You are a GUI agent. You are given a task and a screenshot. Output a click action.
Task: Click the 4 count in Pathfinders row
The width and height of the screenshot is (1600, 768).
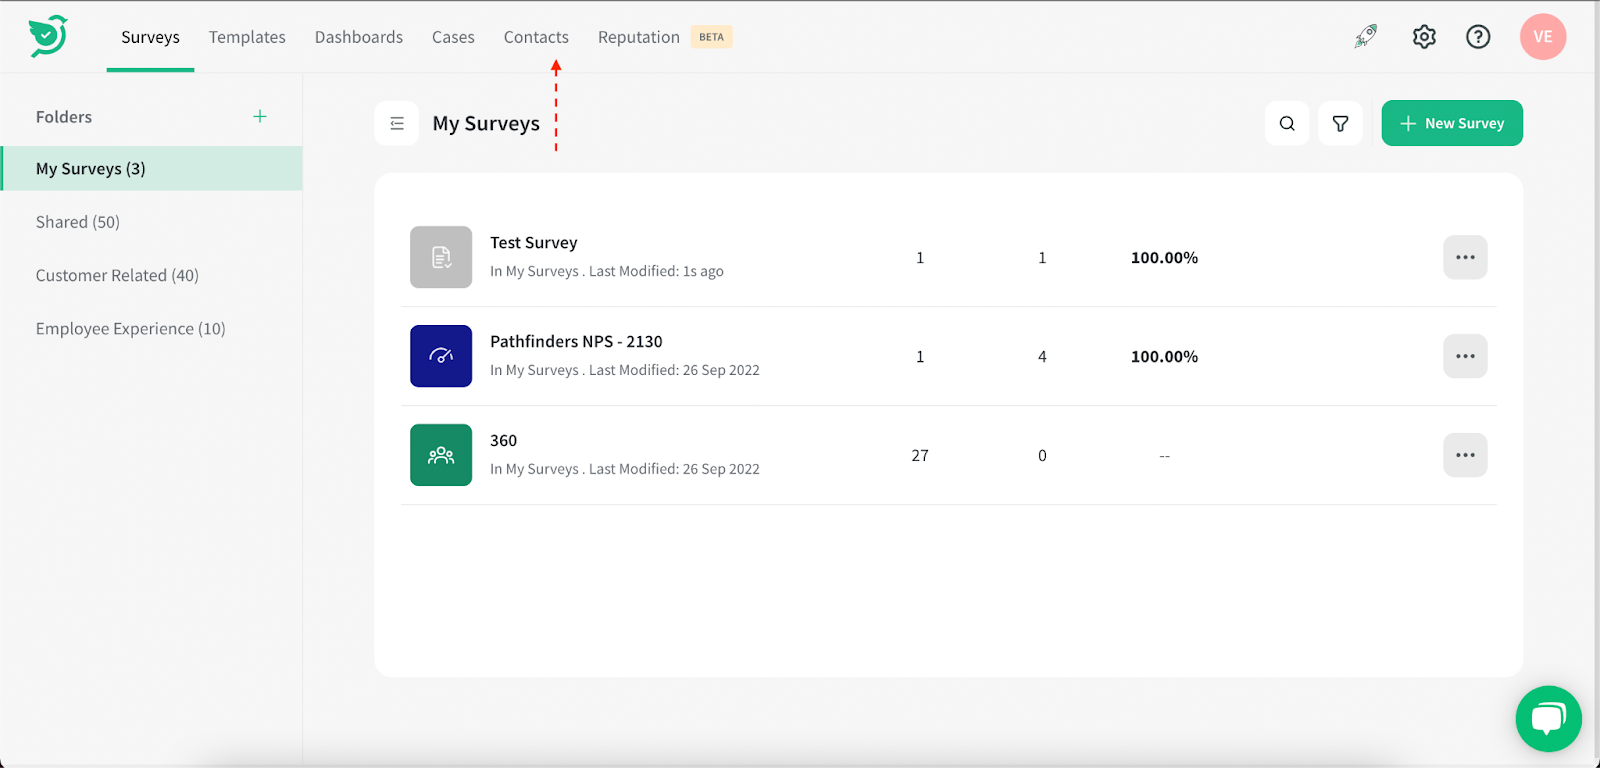[x=1042, y=357]
